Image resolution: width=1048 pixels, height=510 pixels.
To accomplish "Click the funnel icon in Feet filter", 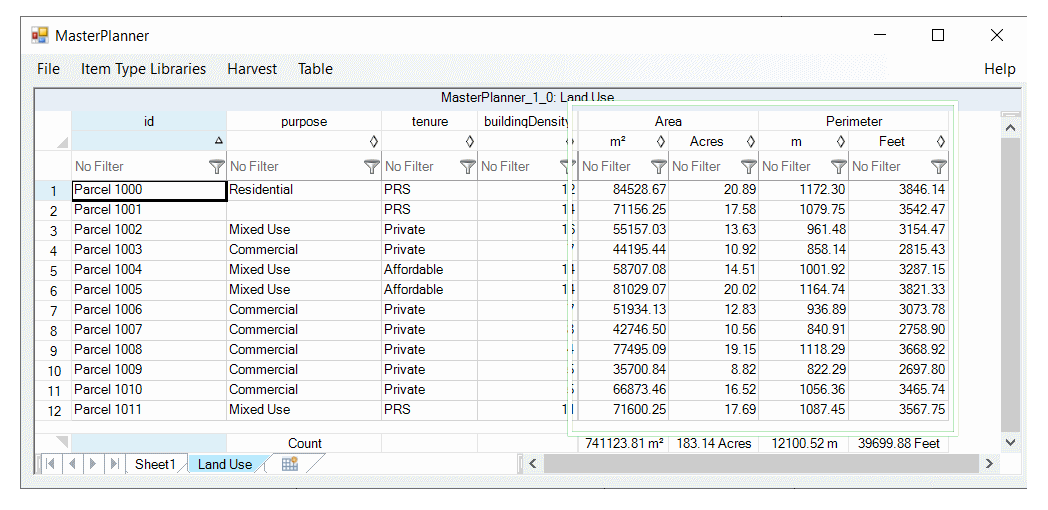I will pos(939,166).
